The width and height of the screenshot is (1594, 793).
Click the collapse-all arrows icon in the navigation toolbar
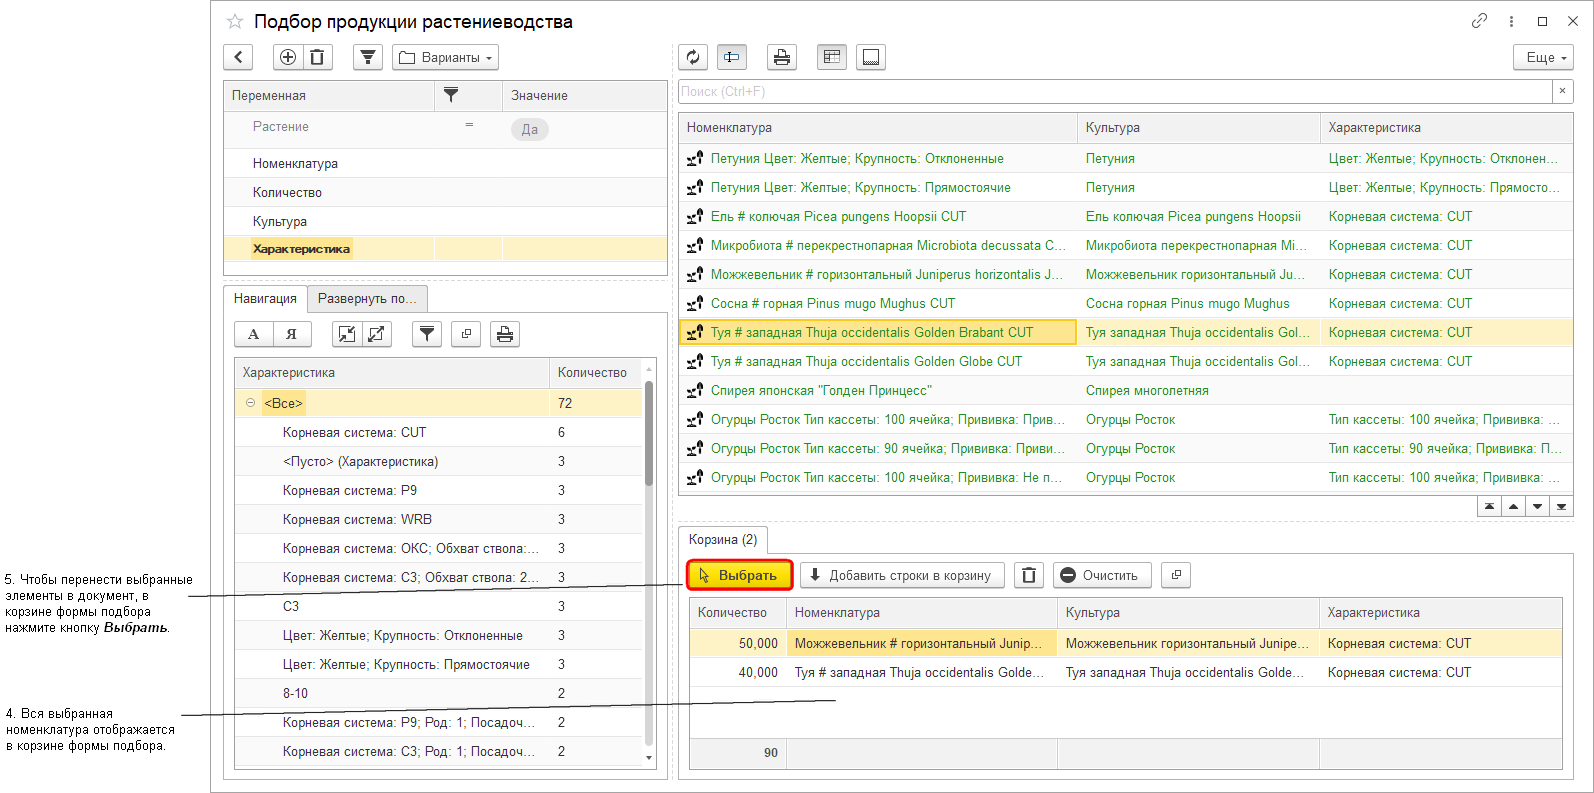click(346, 334)
